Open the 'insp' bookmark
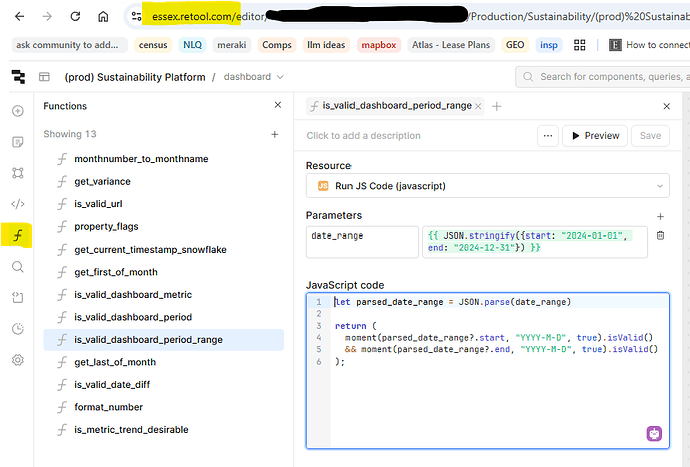 549,45
